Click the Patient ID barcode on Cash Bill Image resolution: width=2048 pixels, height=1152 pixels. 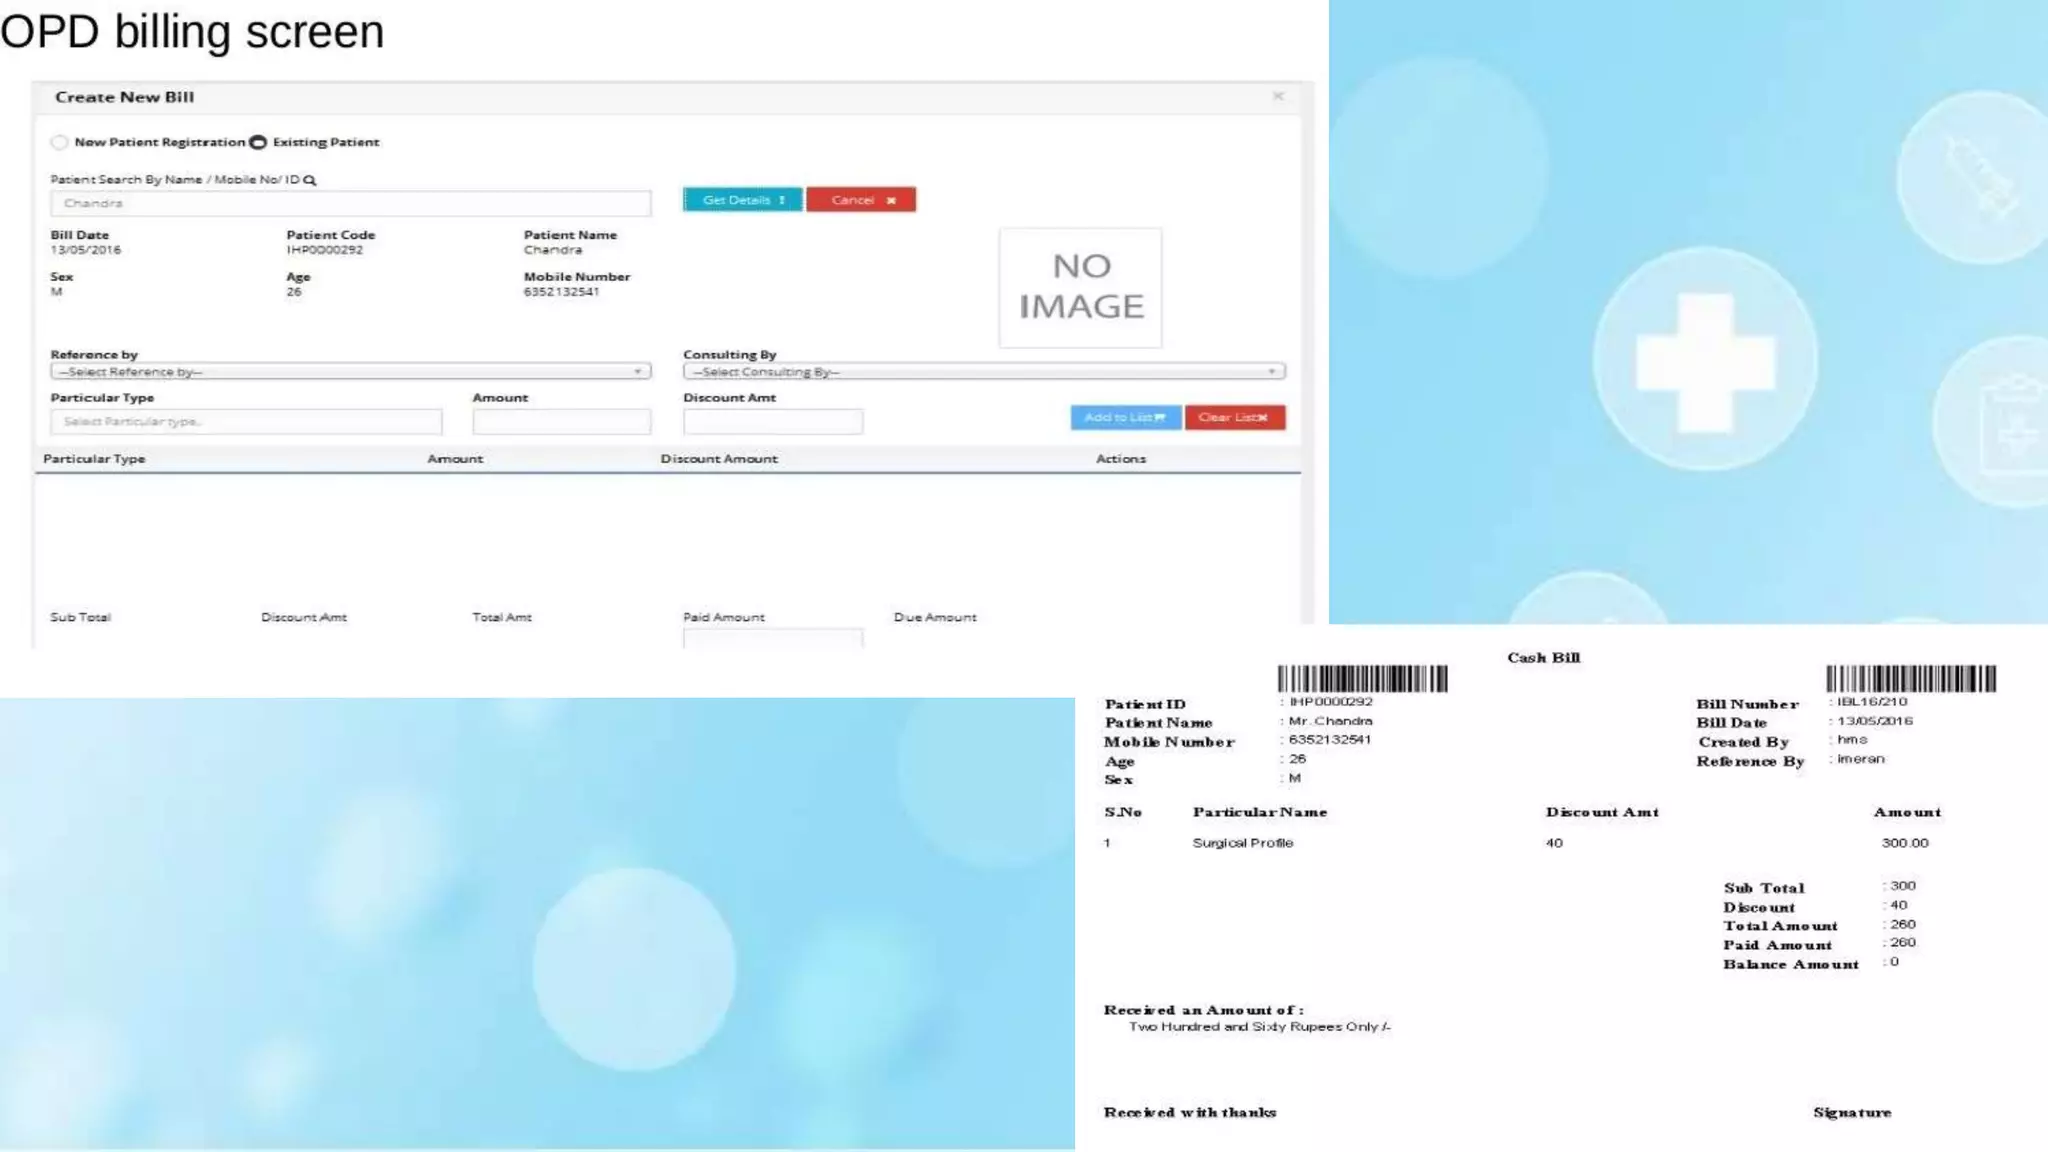[1362, 679]
